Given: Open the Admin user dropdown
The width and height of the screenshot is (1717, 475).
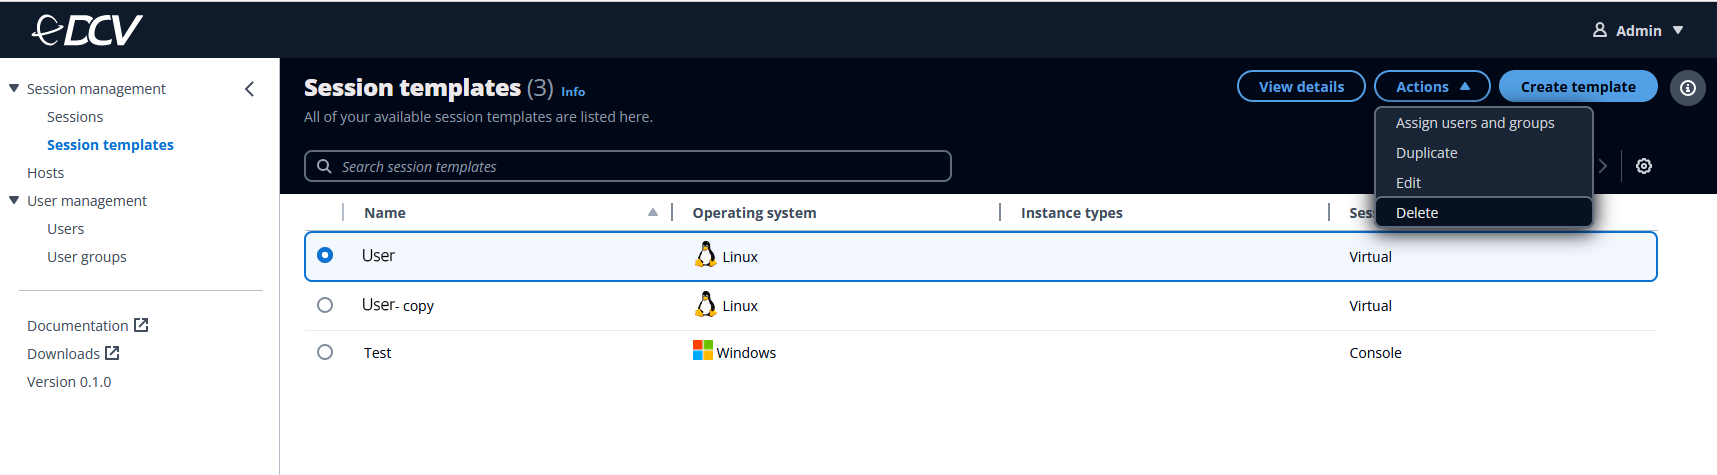Looking at the screenshot, I should point(1637,30).
